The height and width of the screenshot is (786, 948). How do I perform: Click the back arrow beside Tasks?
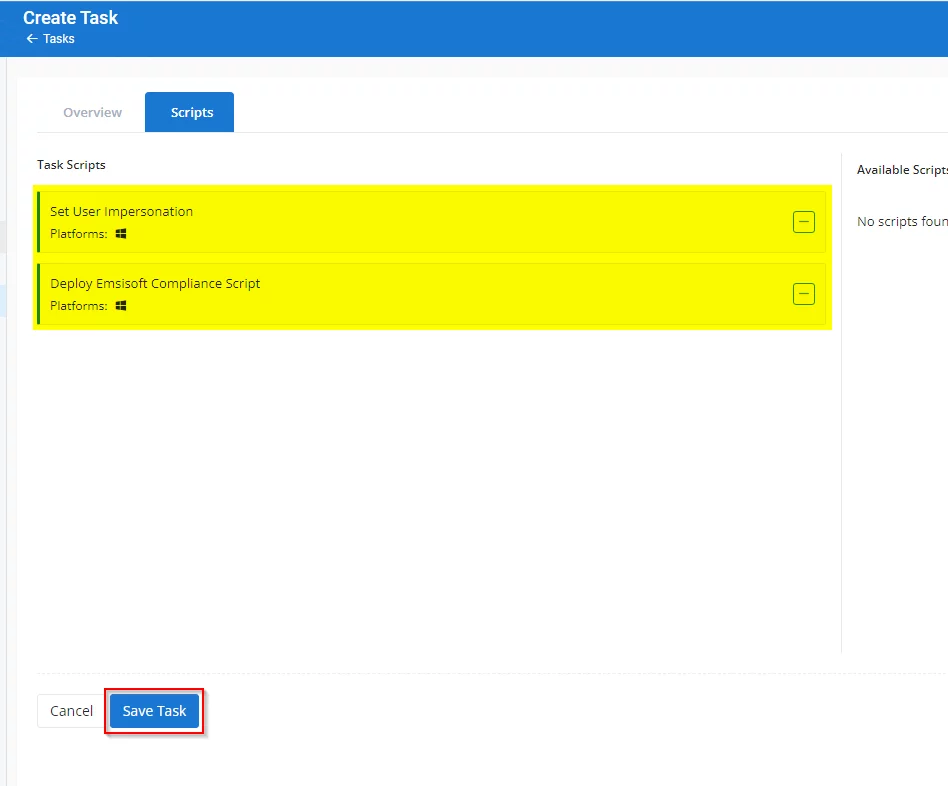(x=32, y=39)
